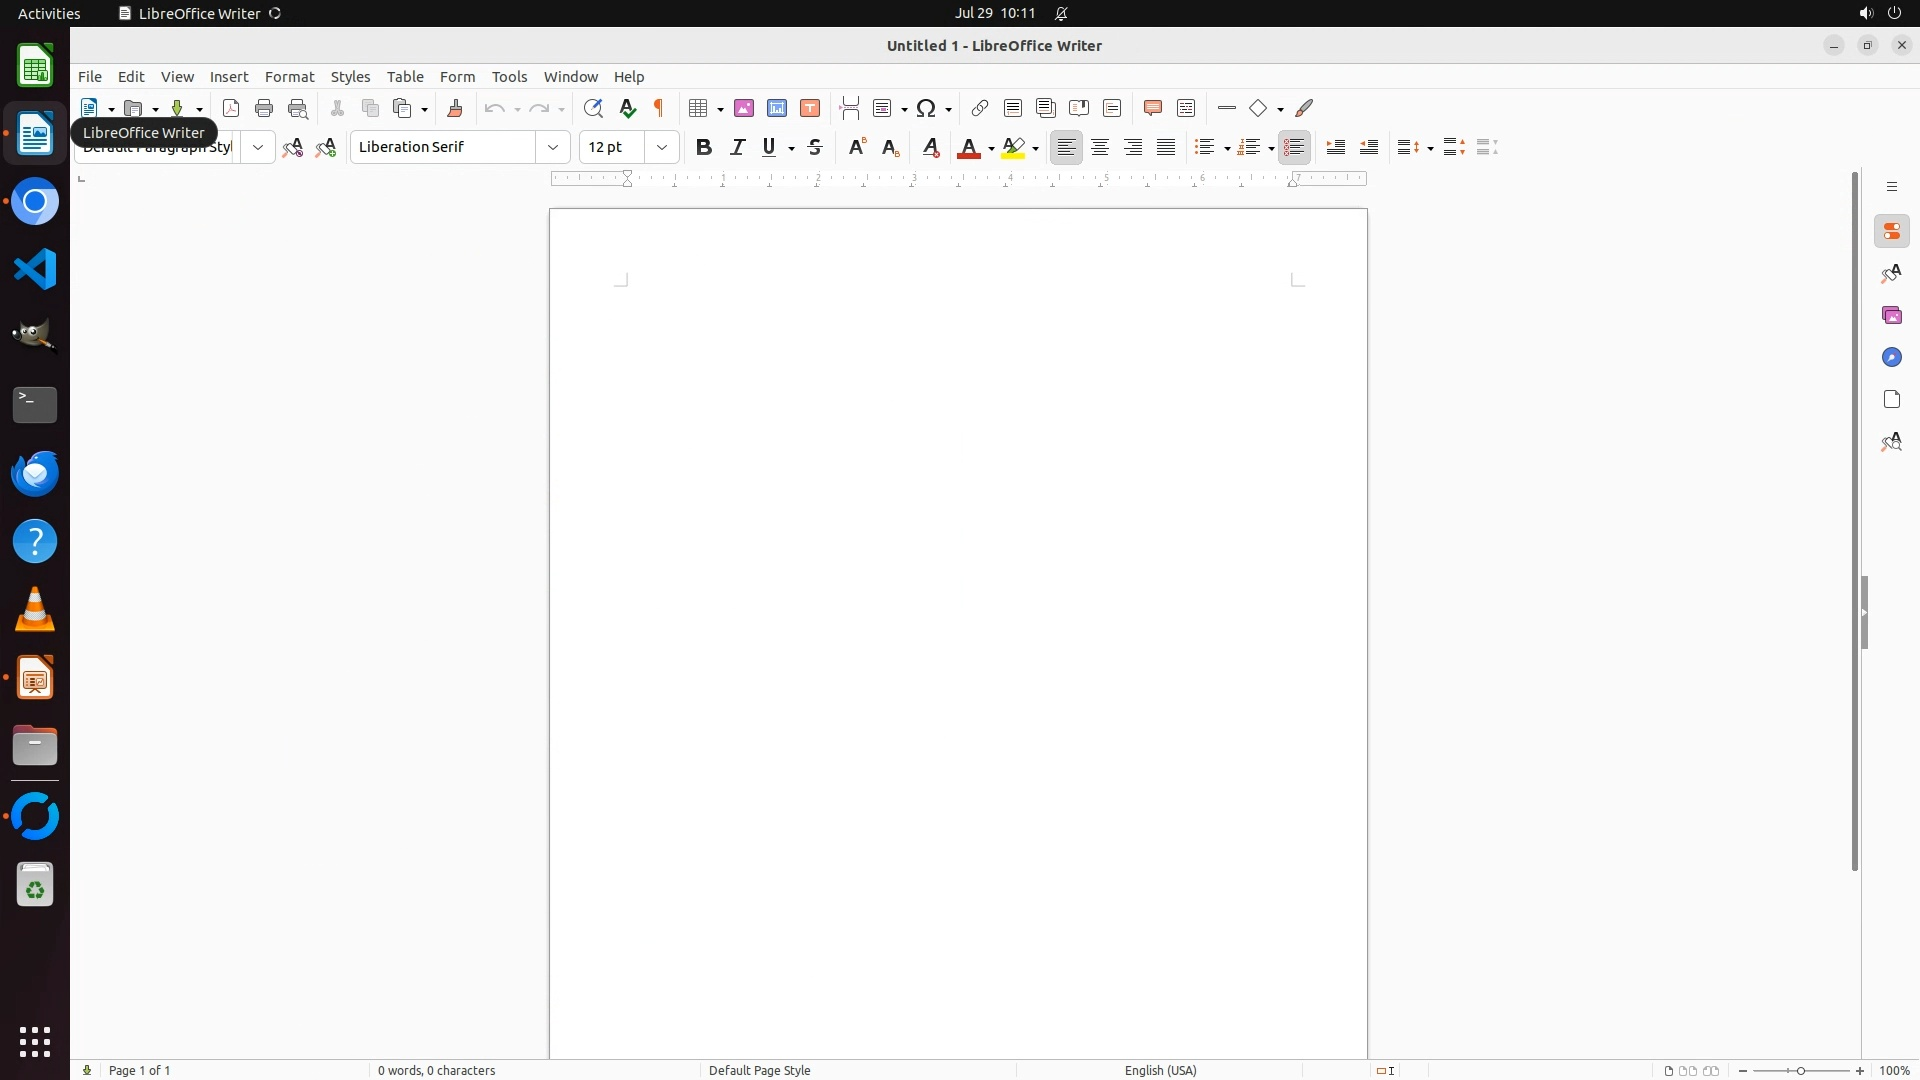Open paragraph style dropdown arrow
1920x1080 pixels.
click(258, 147)
